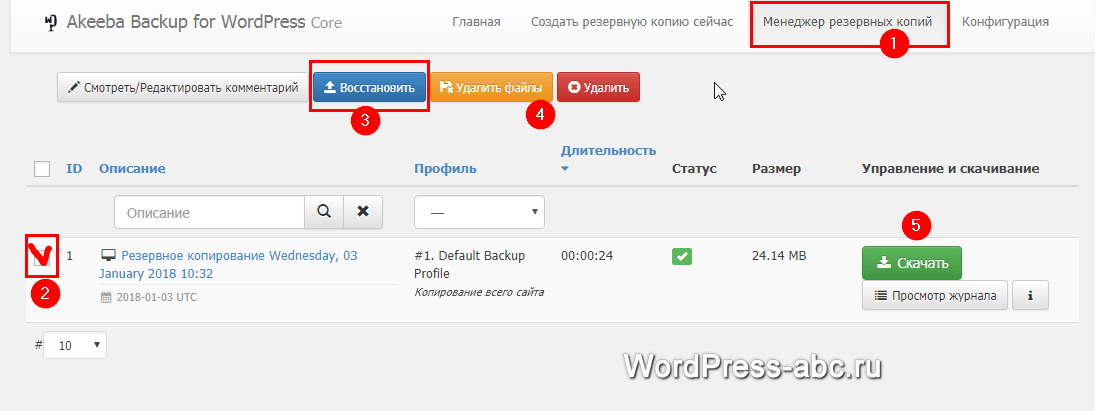Open Создать резервную копию сейчас

(x=632, y=22)
